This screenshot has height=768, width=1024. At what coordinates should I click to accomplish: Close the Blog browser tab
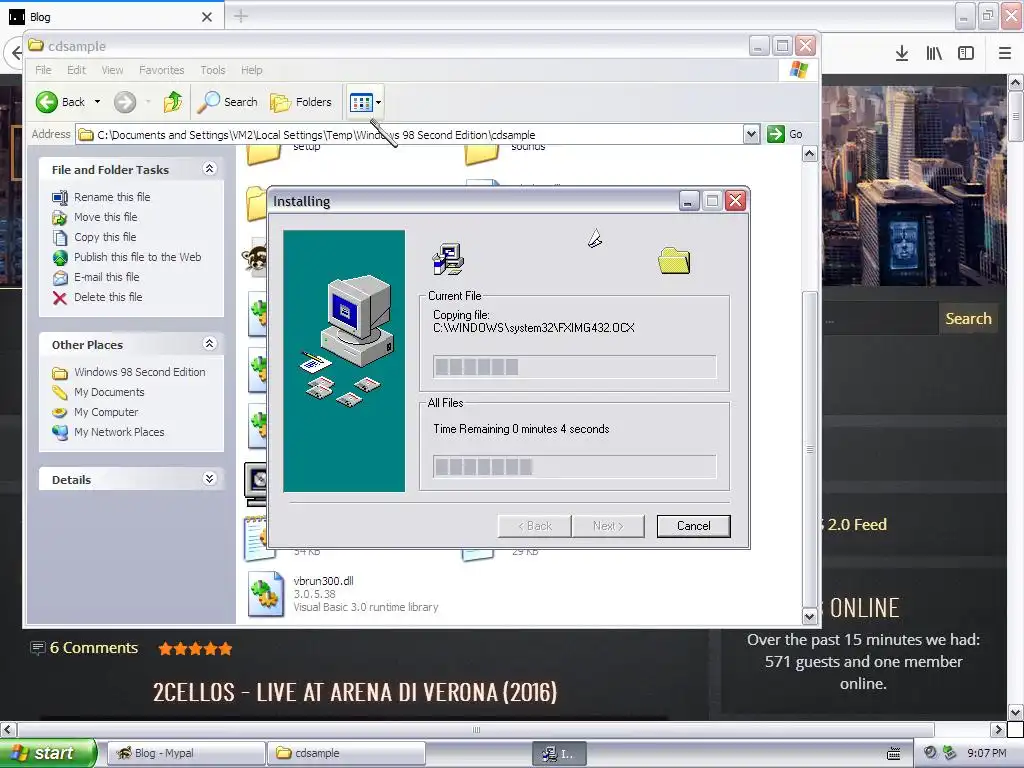point(206,17)
